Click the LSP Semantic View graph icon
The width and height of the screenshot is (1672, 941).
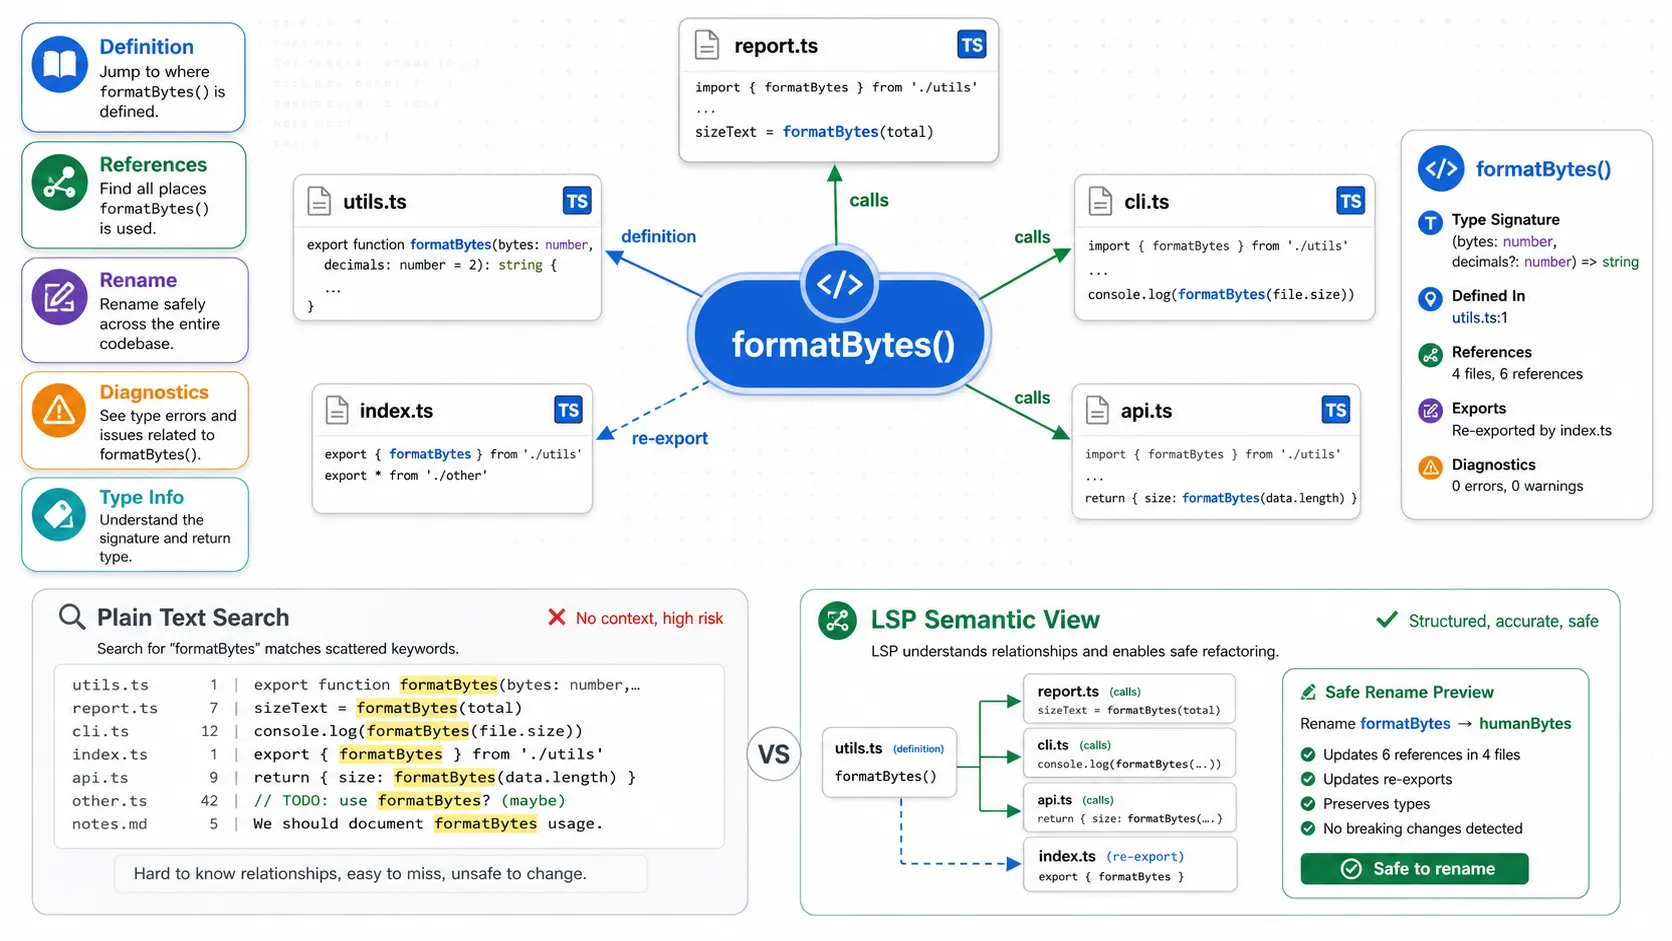837,620
